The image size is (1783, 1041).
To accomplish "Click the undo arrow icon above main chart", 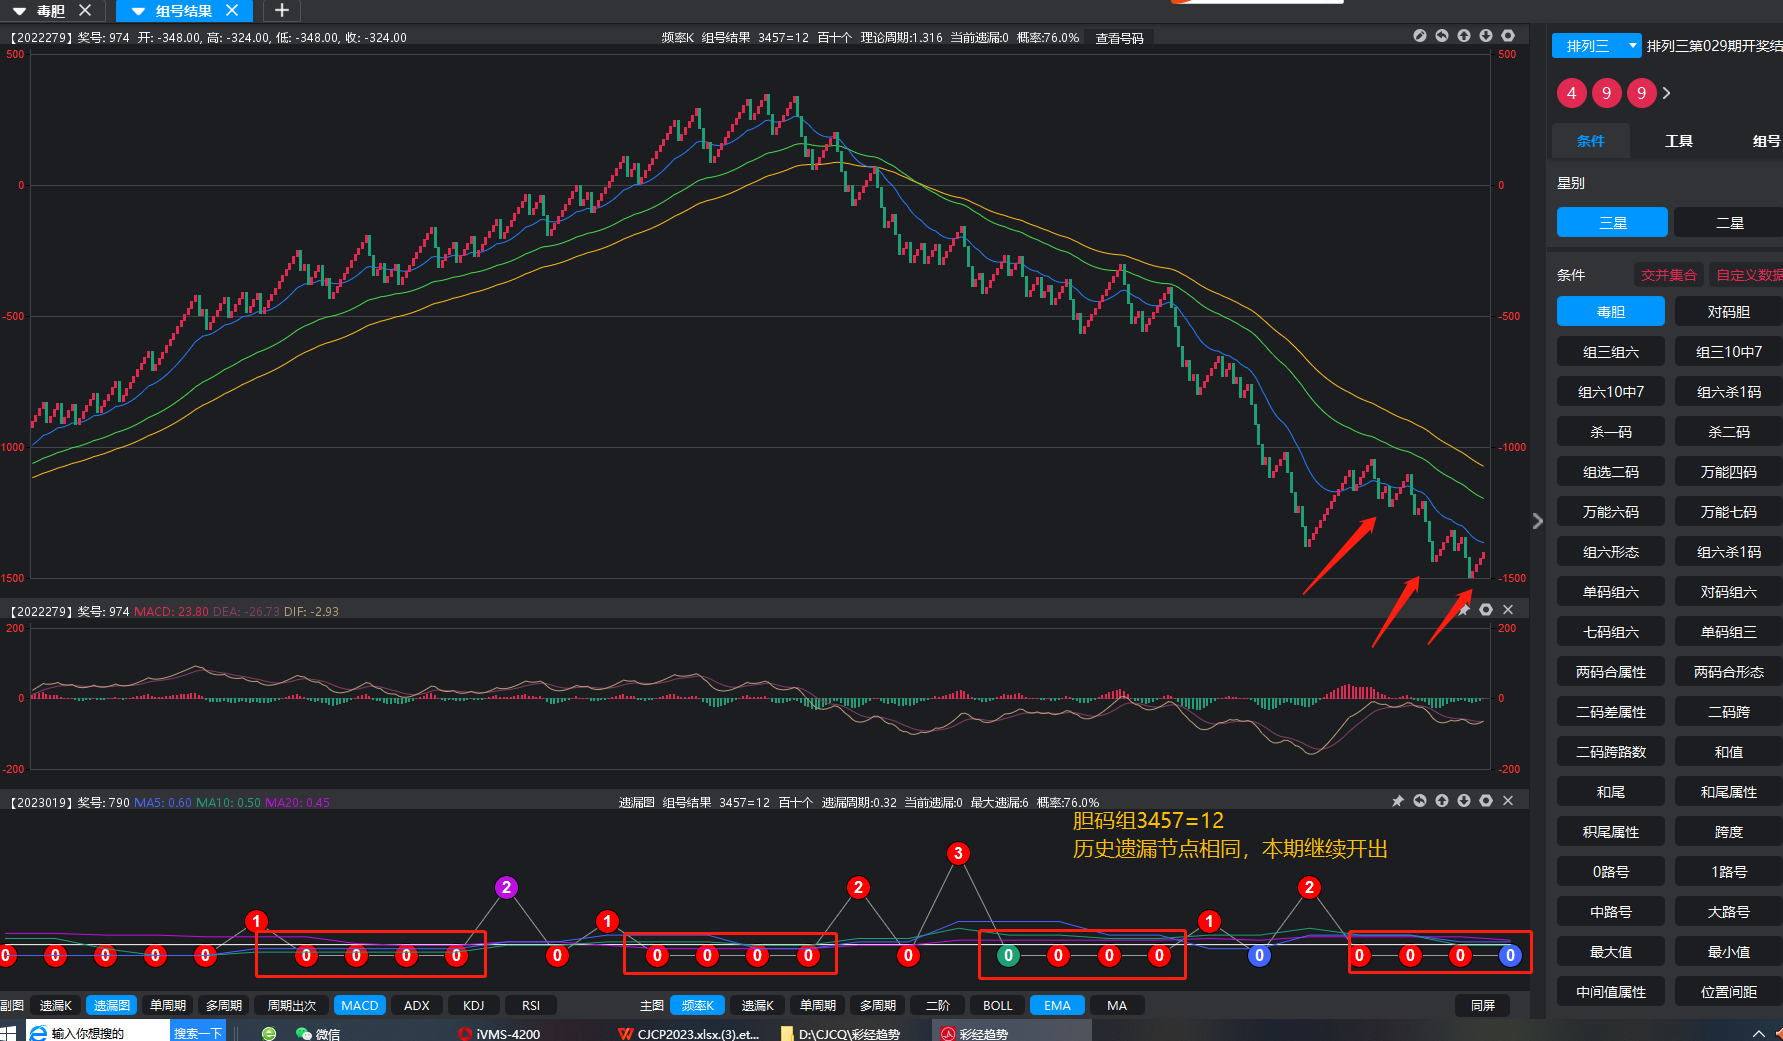I will (1442, 36).
